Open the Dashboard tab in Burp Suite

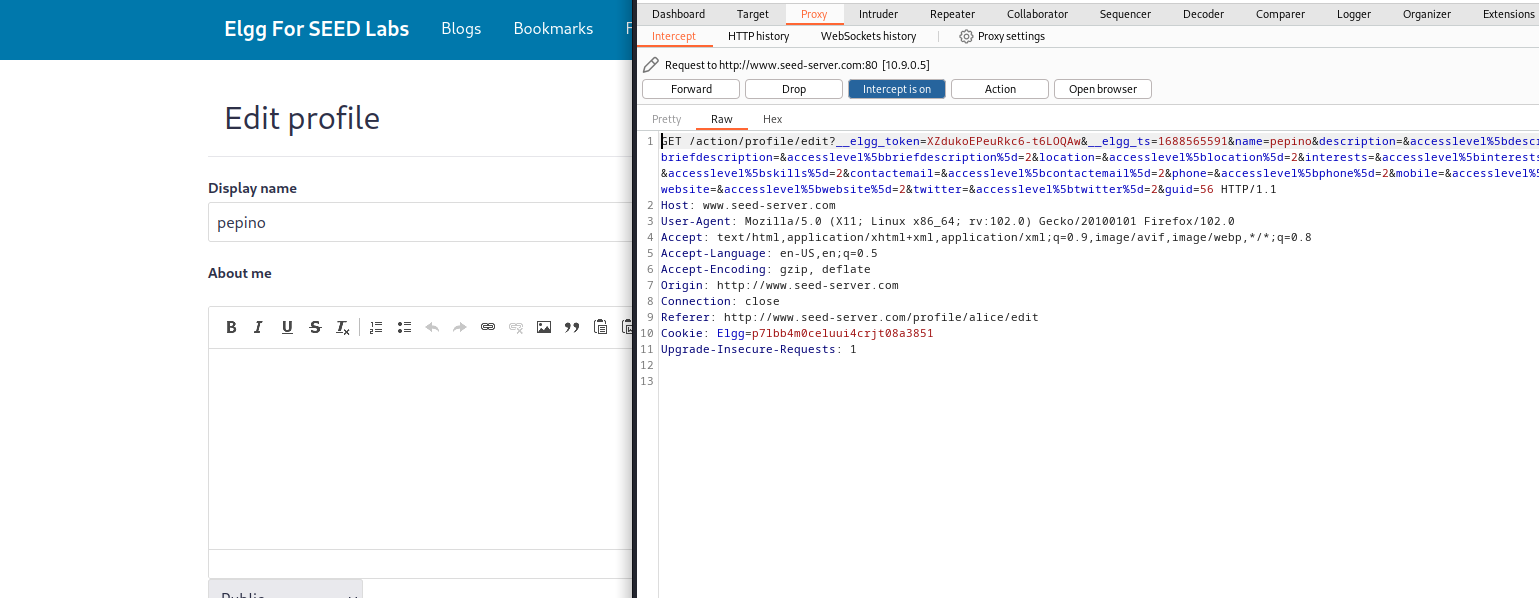[678, 14]
